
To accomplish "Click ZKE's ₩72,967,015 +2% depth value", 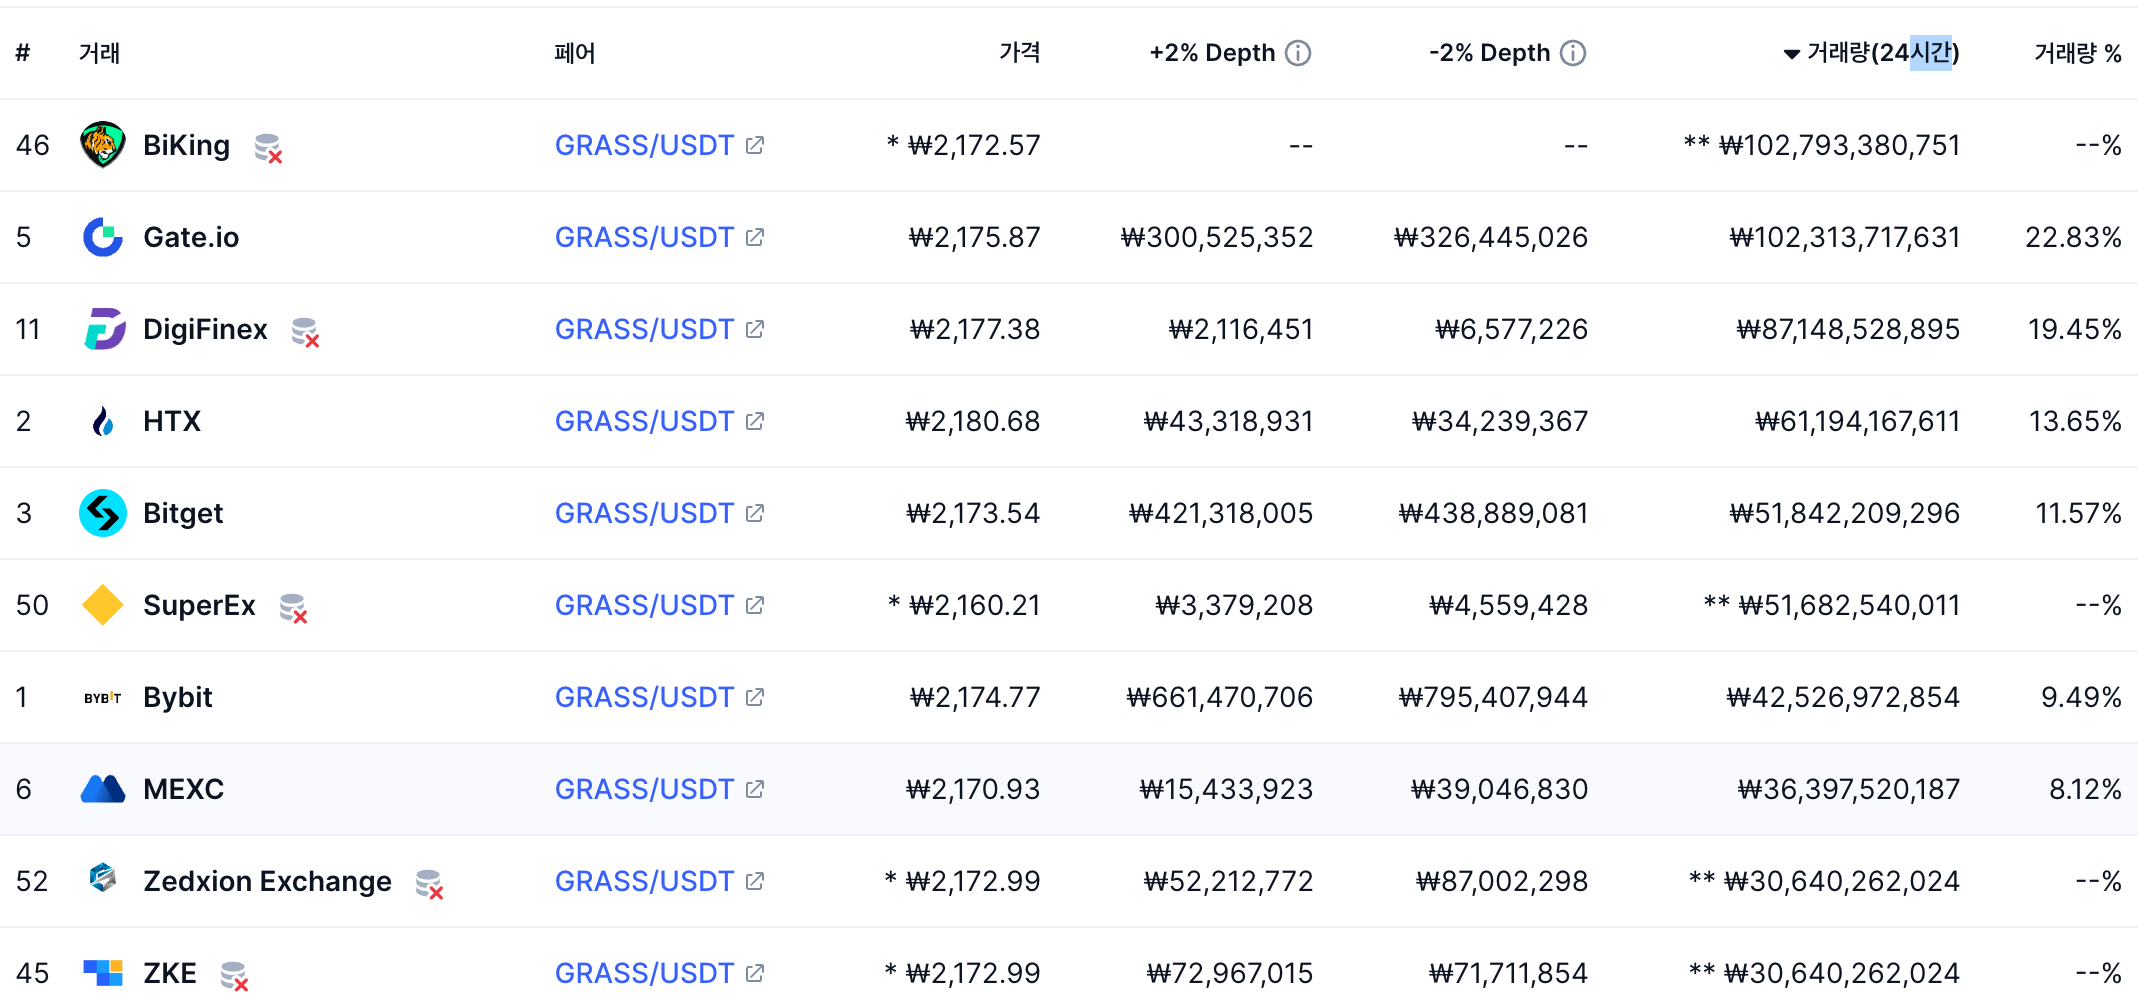I will click(x=1230, y=973).
